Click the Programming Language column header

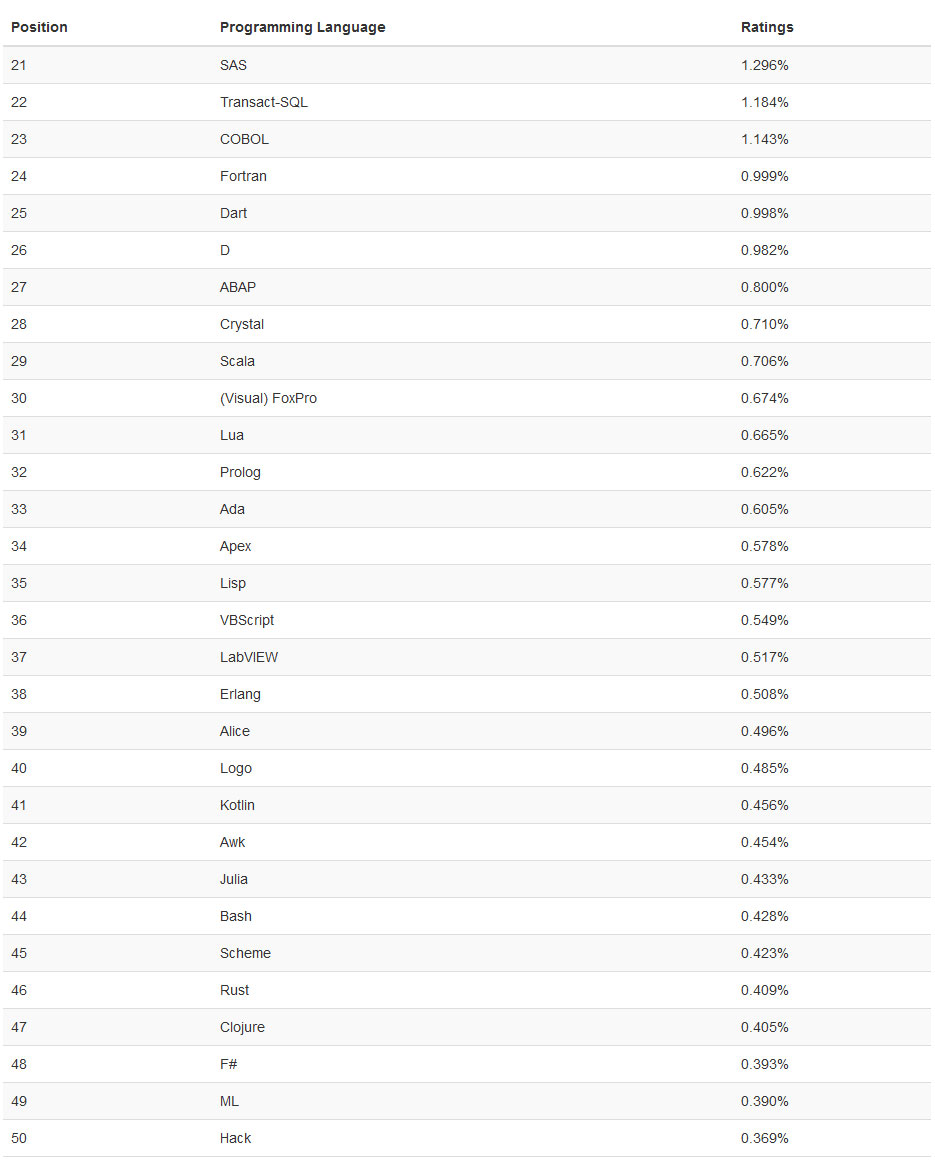tap(302, 27)
